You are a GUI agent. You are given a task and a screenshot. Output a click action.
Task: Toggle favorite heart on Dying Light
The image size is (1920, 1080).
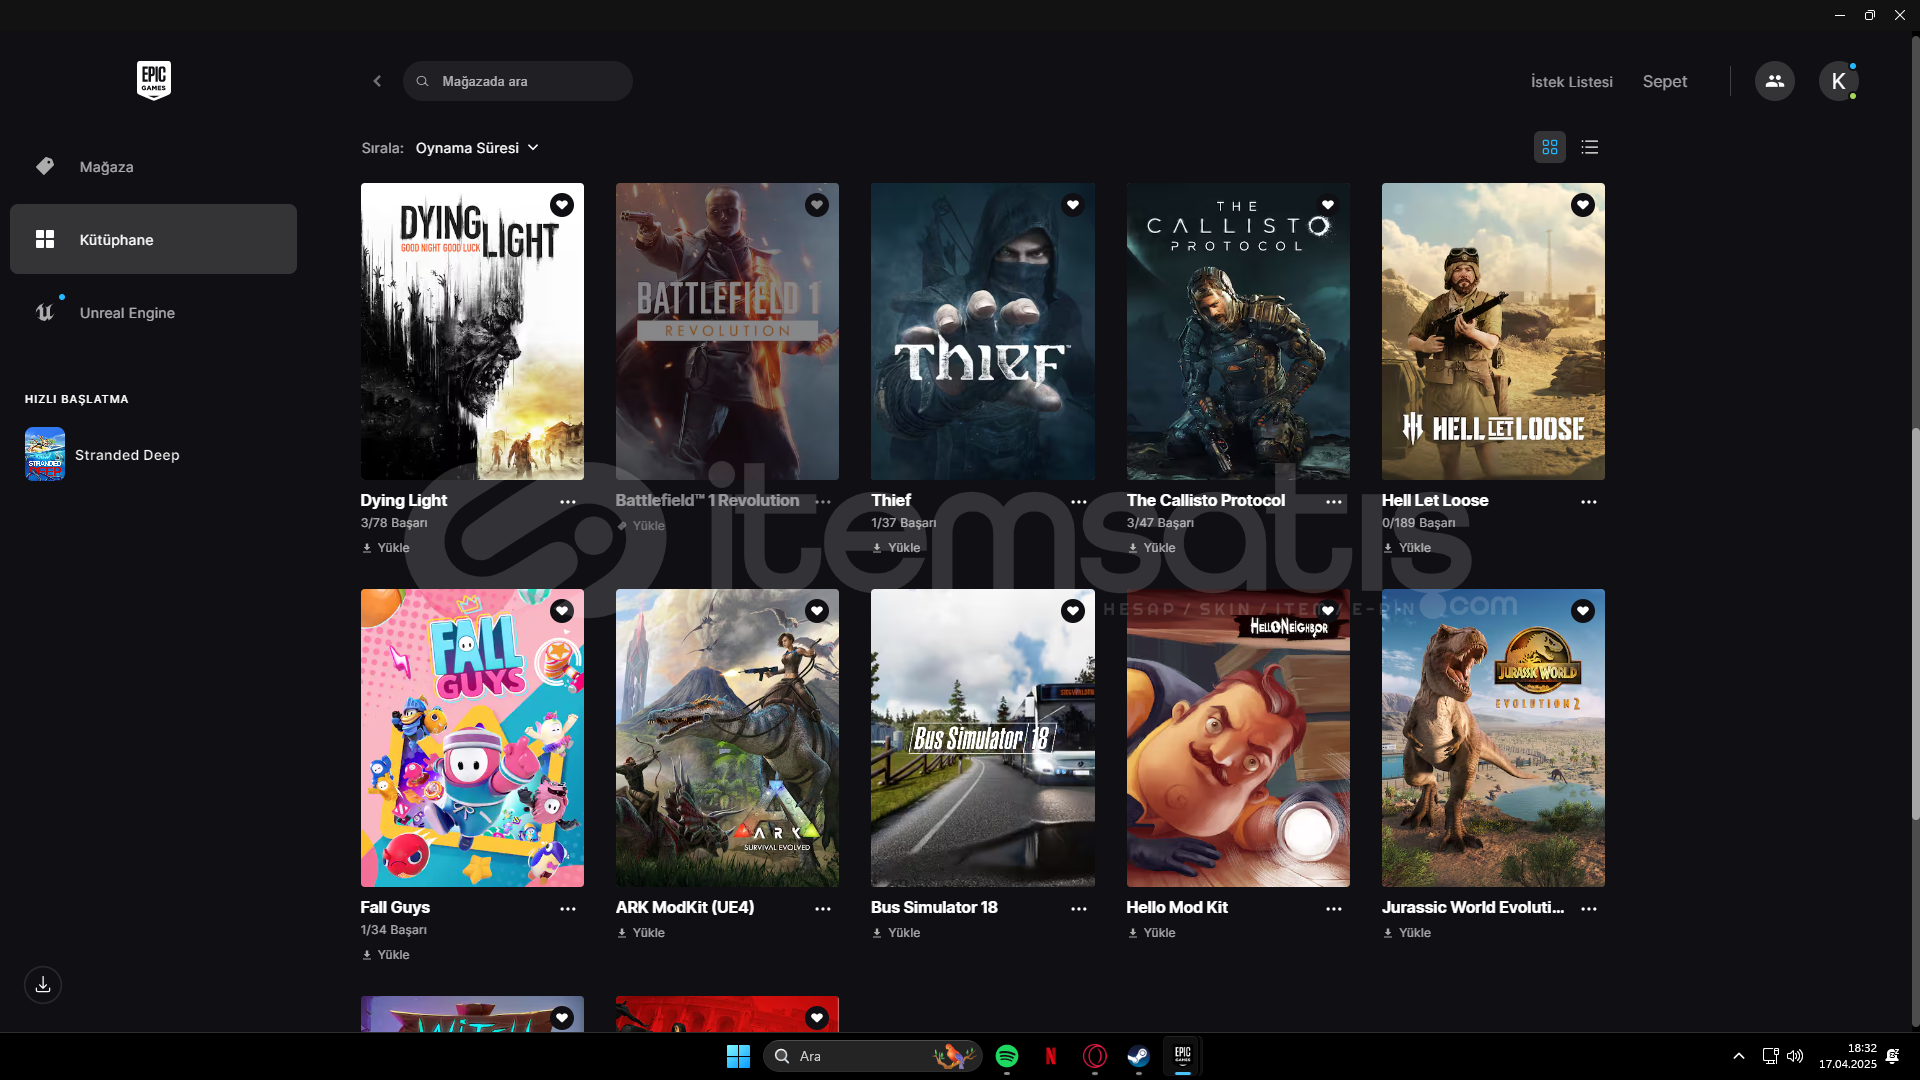(x=562, y=205)
